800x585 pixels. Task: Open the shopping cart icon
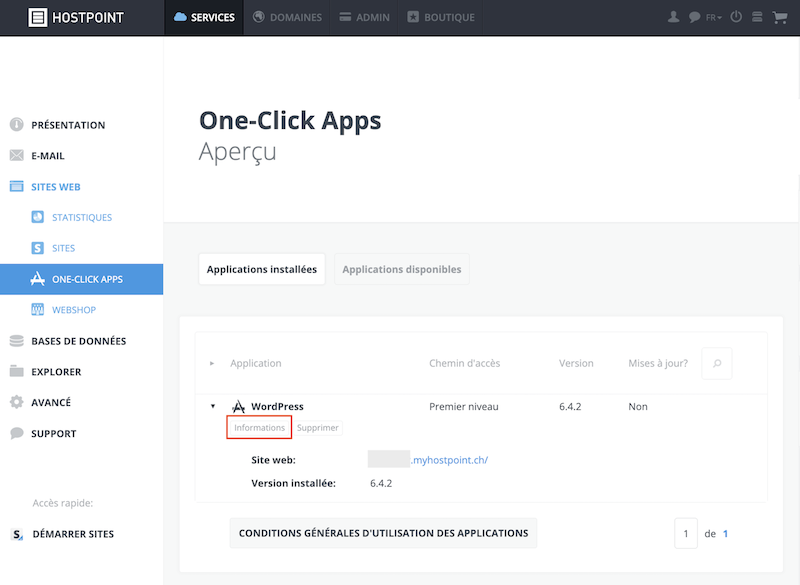coord(780,17)
